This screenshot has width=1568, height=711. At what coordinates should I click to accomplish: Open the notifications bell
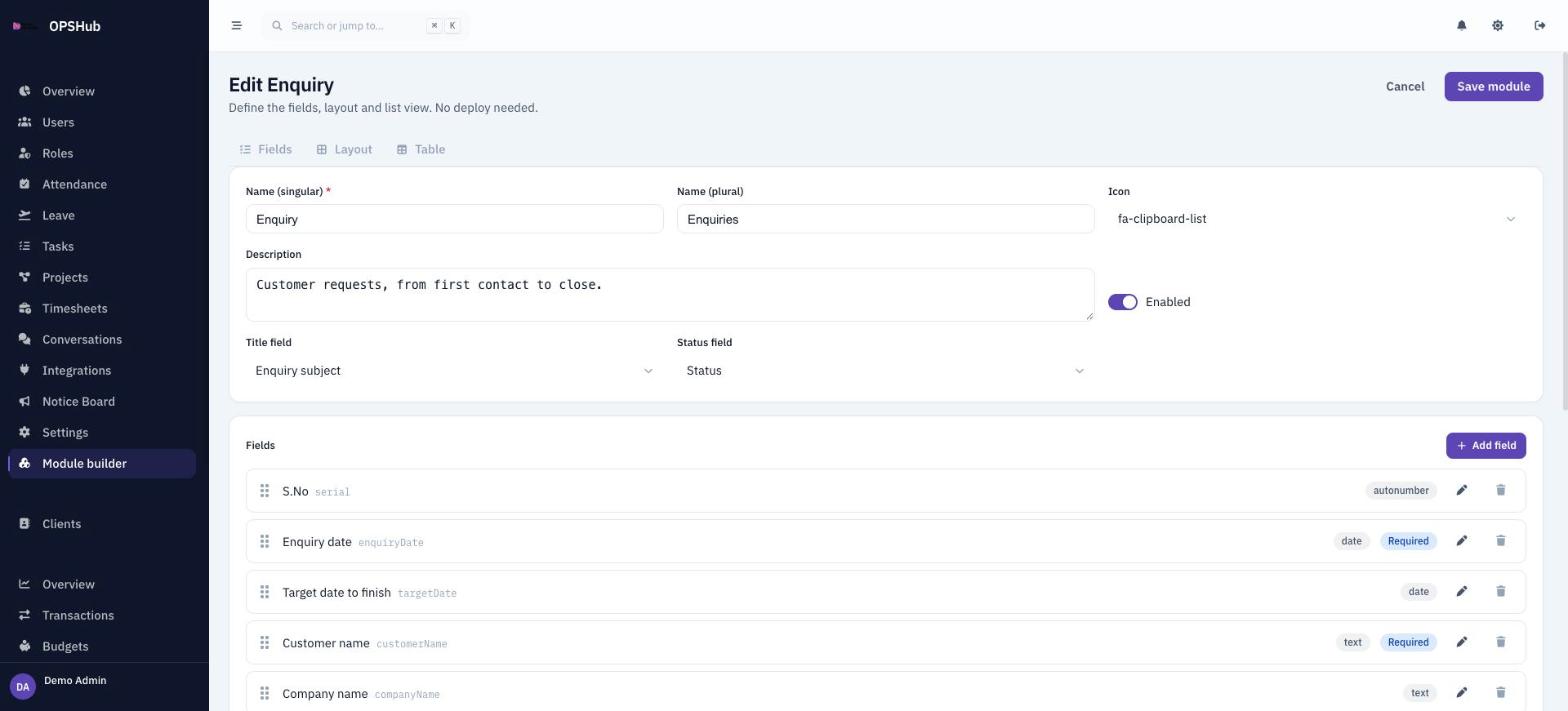[1461, 26]
